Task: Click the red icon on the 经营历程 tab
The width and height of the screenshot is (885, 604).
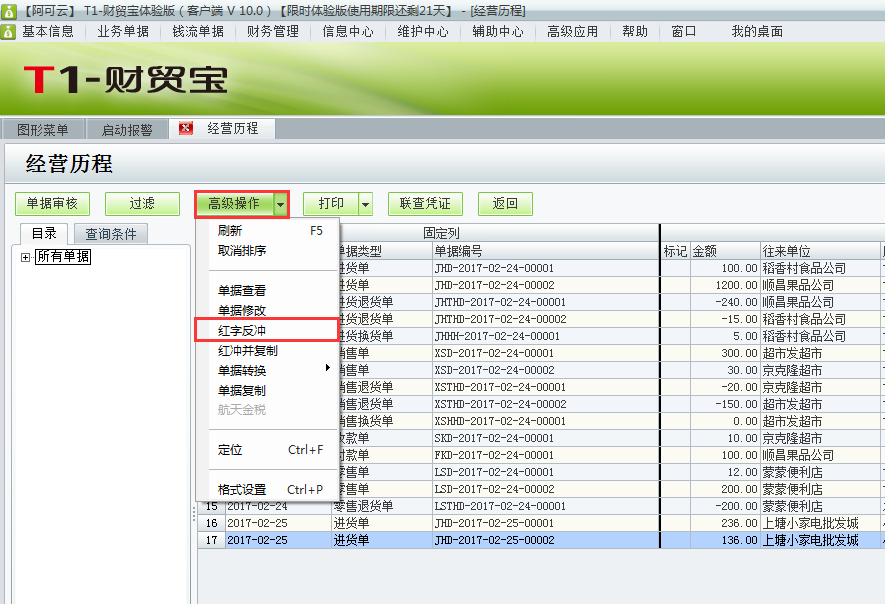Action: pos(184,128)
